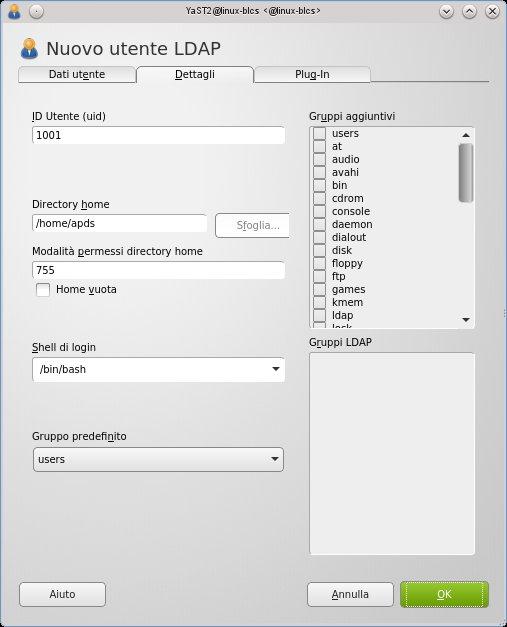Image resolution: width=507 pixels, height=627 pixels.
Task: Open the Gruppo predefinito dropdown
Action: (158, 459)
